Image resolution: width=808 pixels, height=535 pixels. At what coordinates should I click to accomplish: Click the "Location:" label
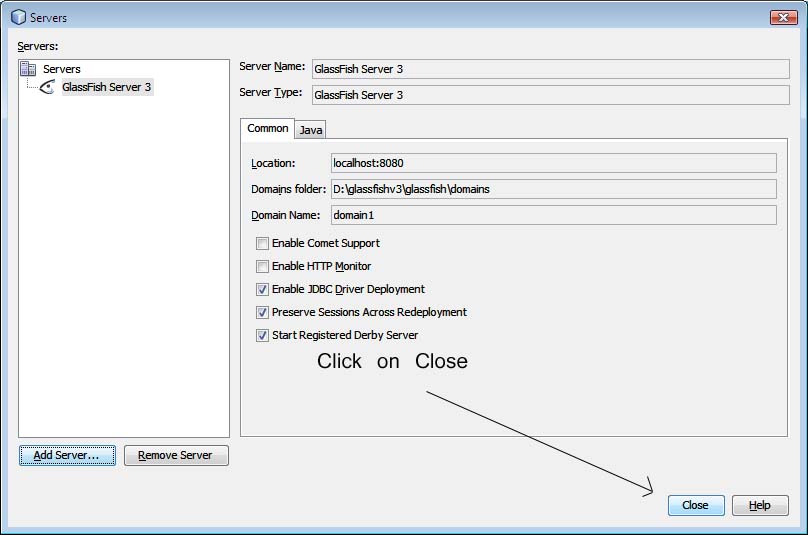click(x=273, y=163)
